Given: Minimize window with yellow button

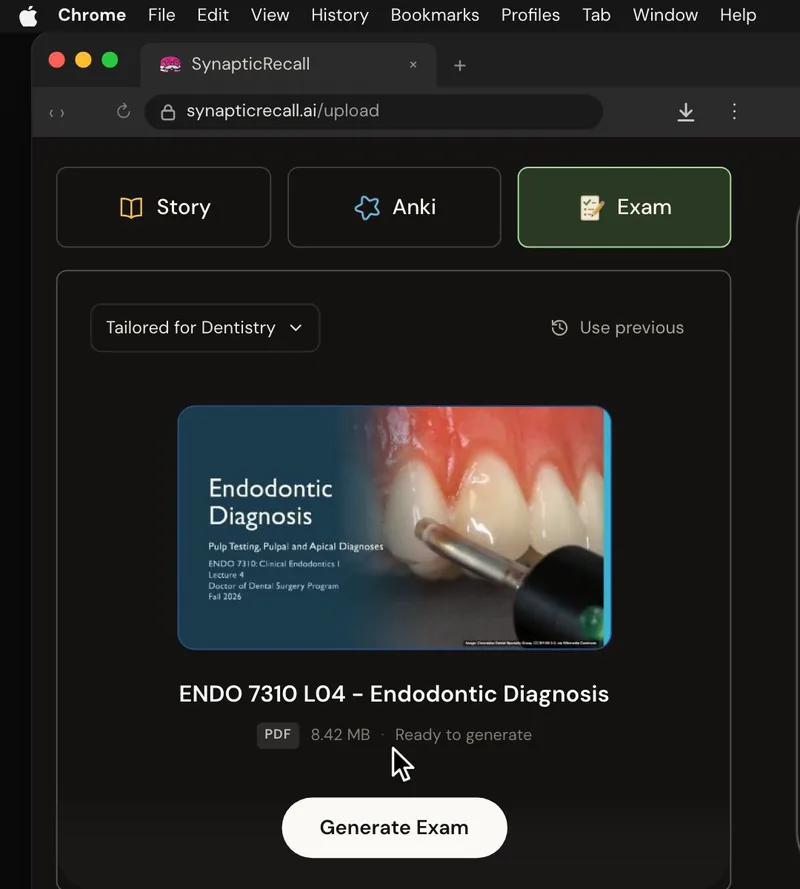Looking at the screenshot, I should pos(83,60).
